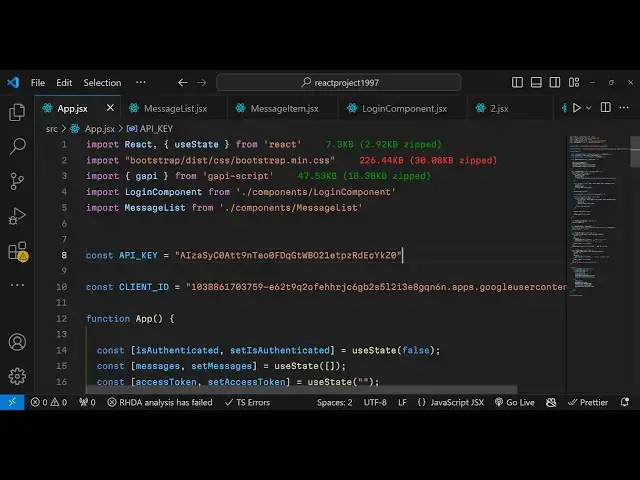Run code with play button

577,108
